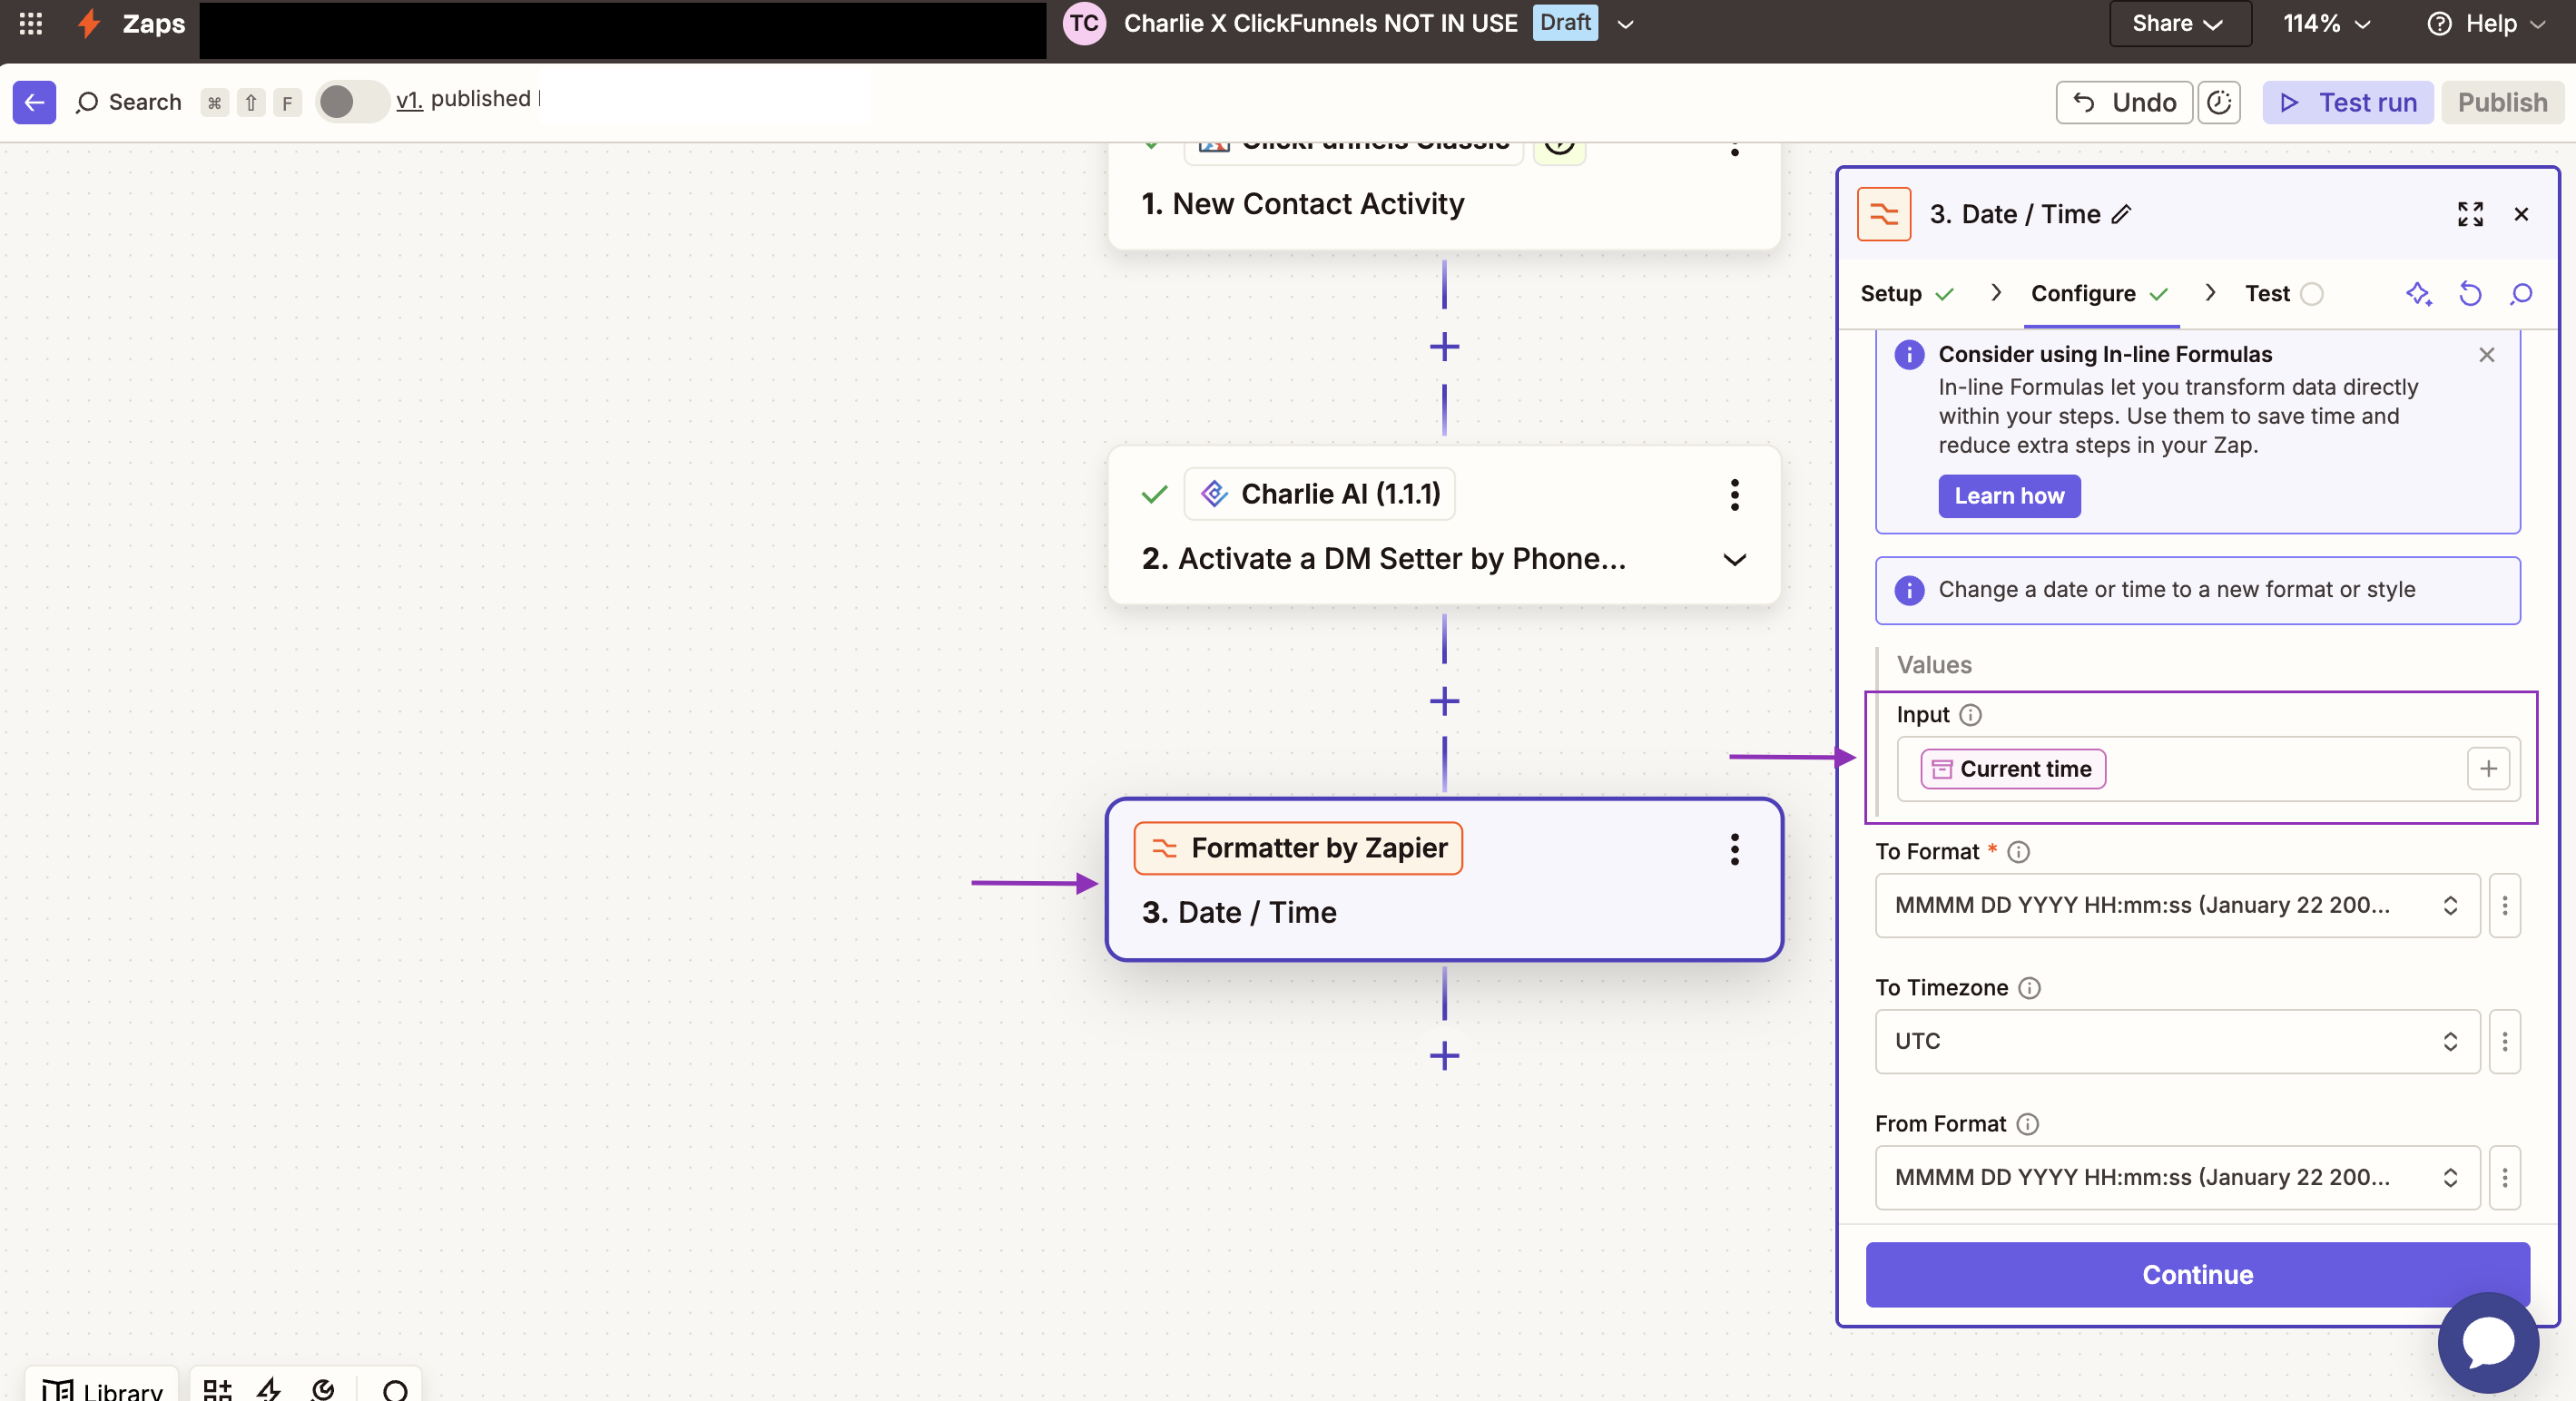Open Charlie AI step three-dot menu
2576x1401 pixels.
point(1735,494)
